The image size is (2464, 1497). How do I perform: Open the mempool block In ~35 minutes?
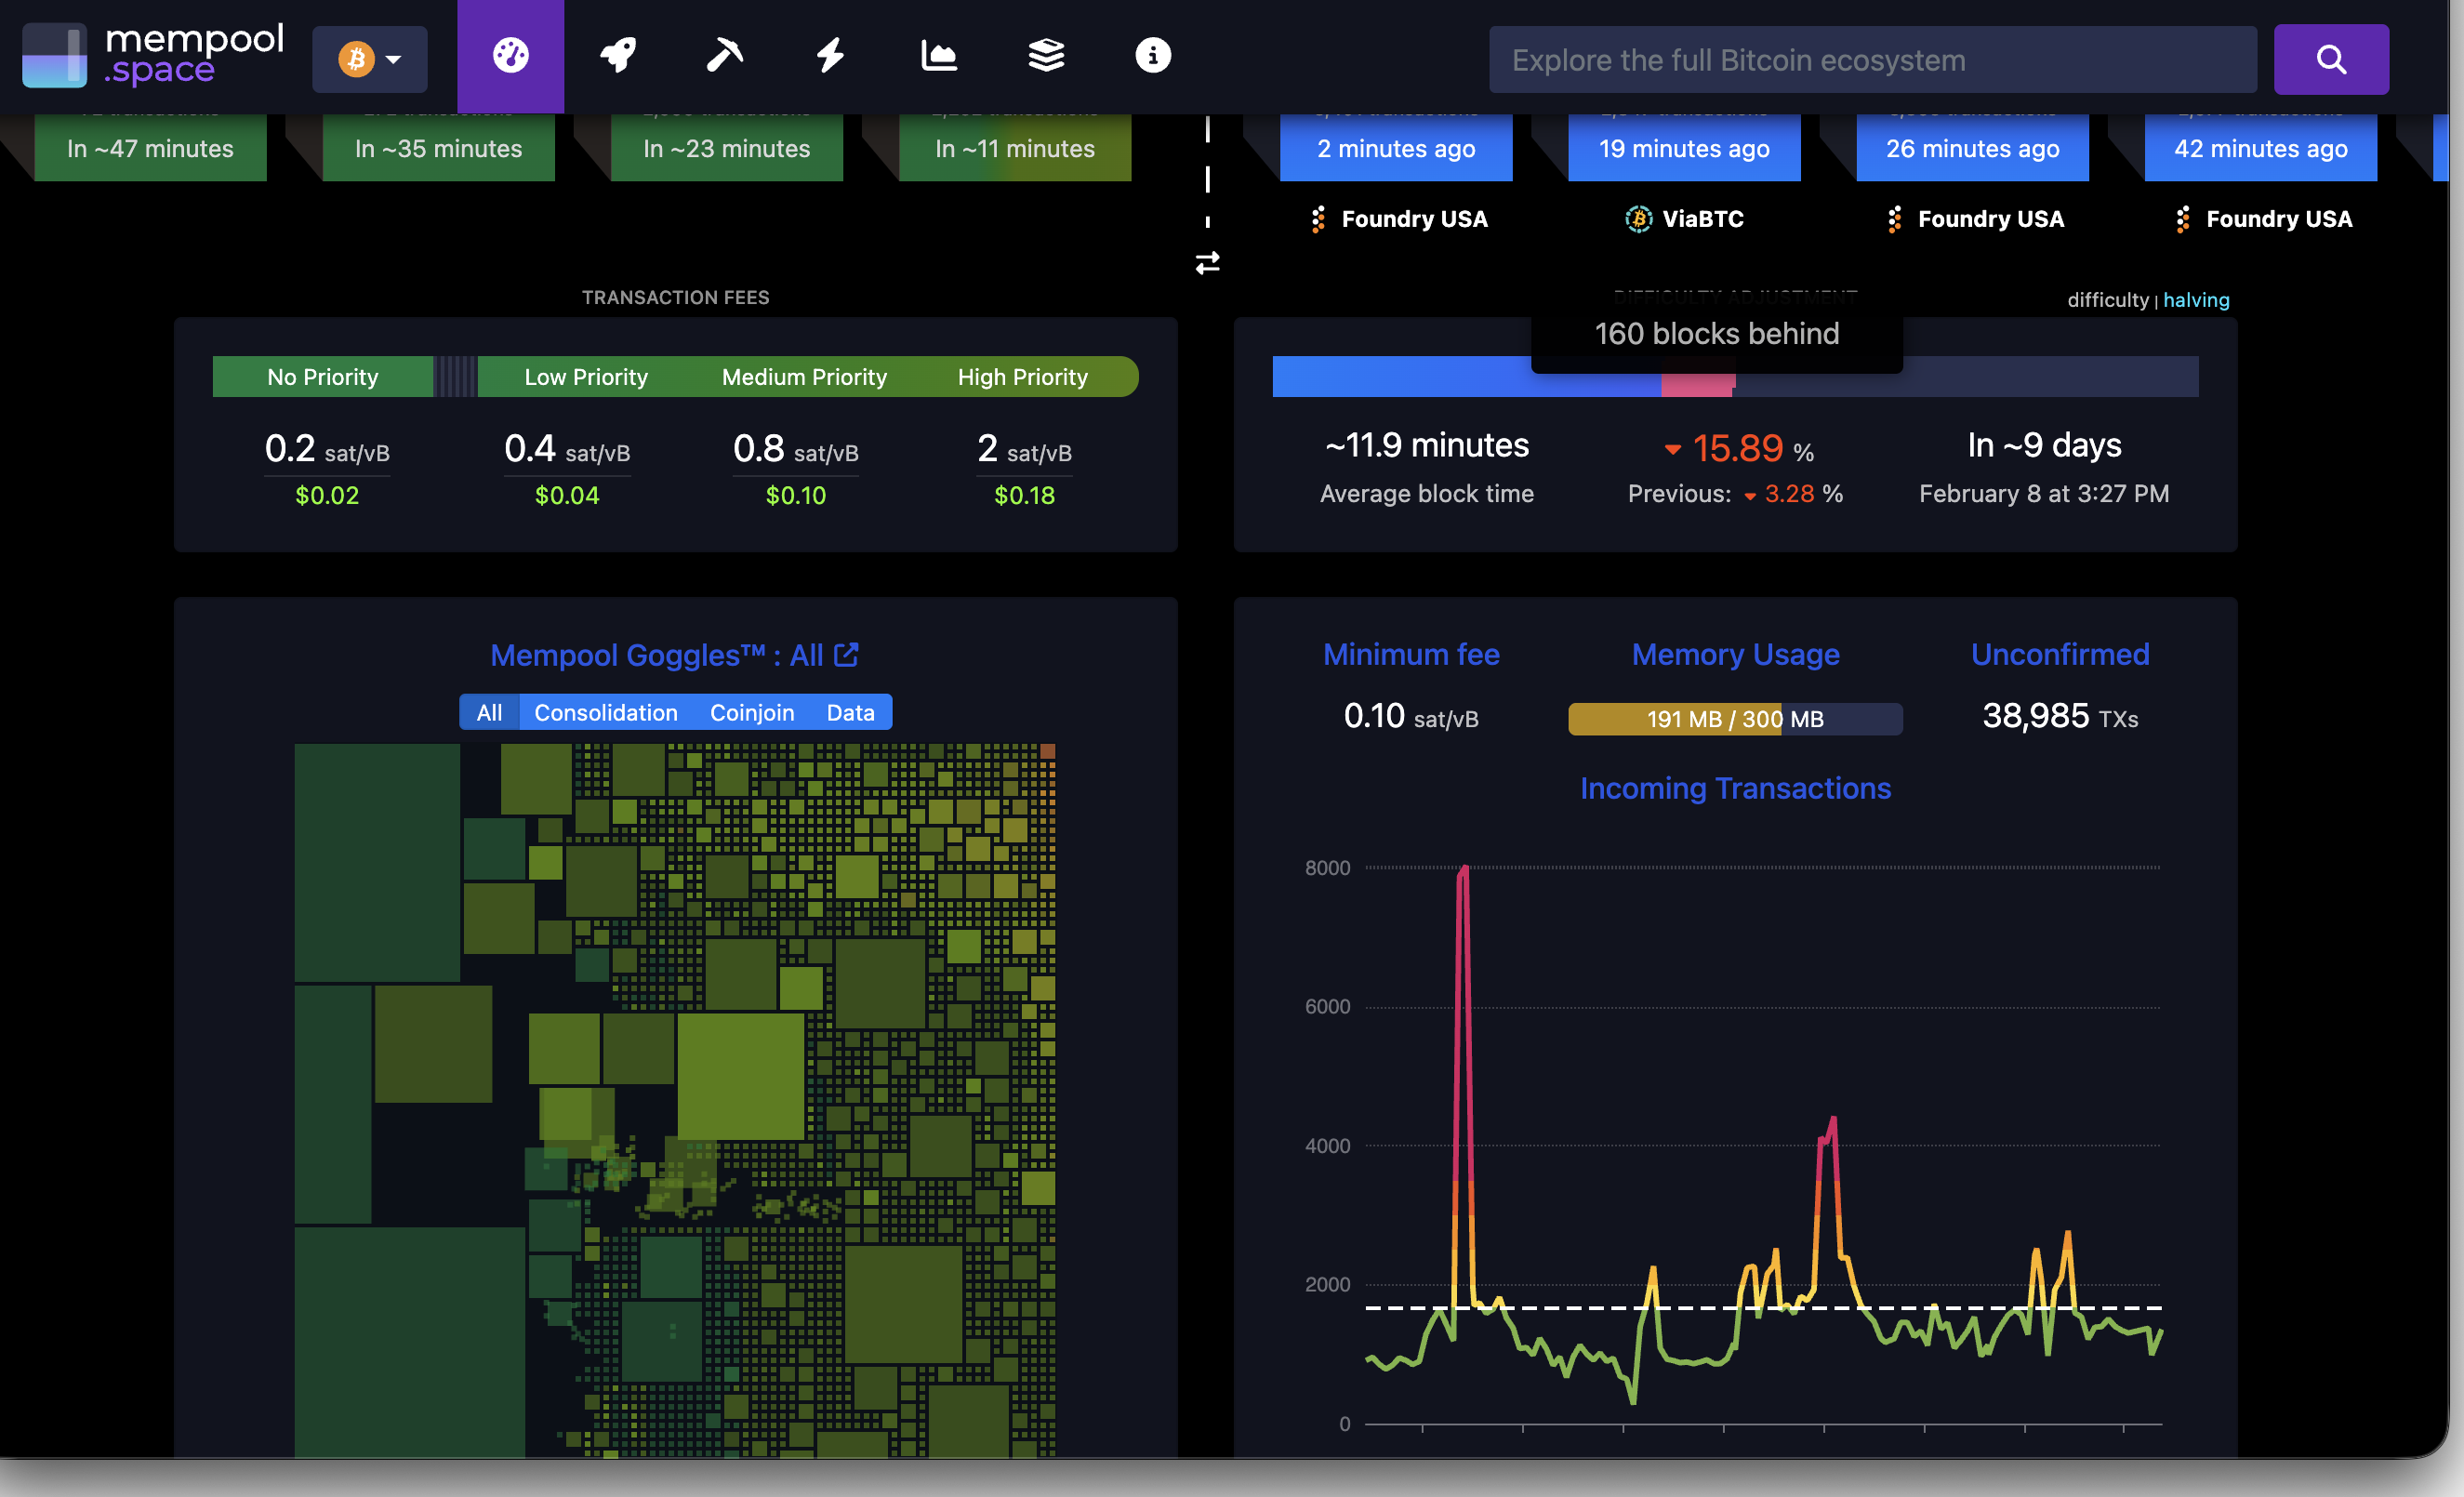coord(438,147)
